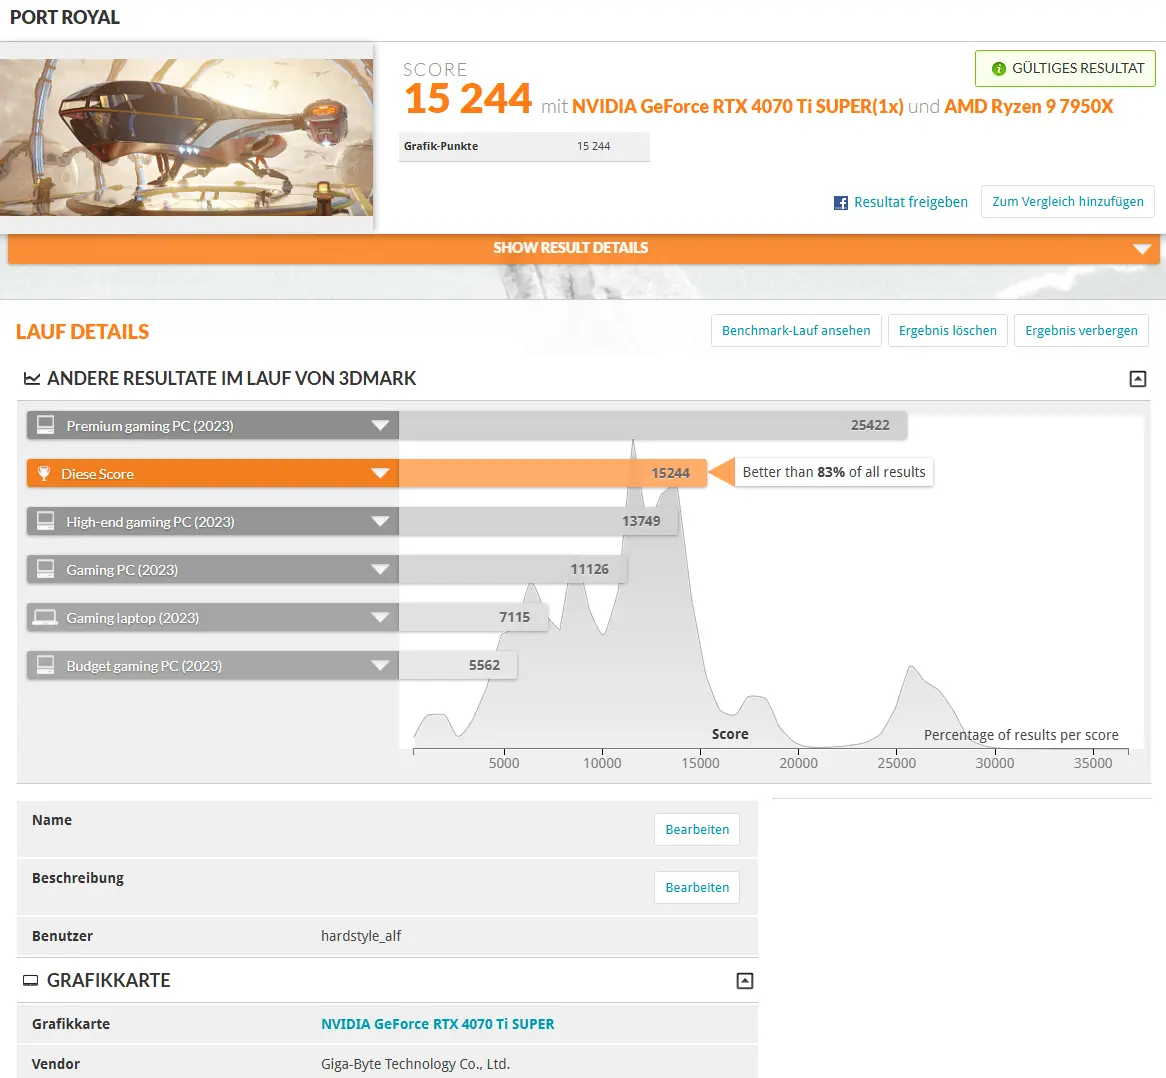This screenshot has height=1078, width=1166.
Task: Expand the Show Result Details bar
Action: 584,248
